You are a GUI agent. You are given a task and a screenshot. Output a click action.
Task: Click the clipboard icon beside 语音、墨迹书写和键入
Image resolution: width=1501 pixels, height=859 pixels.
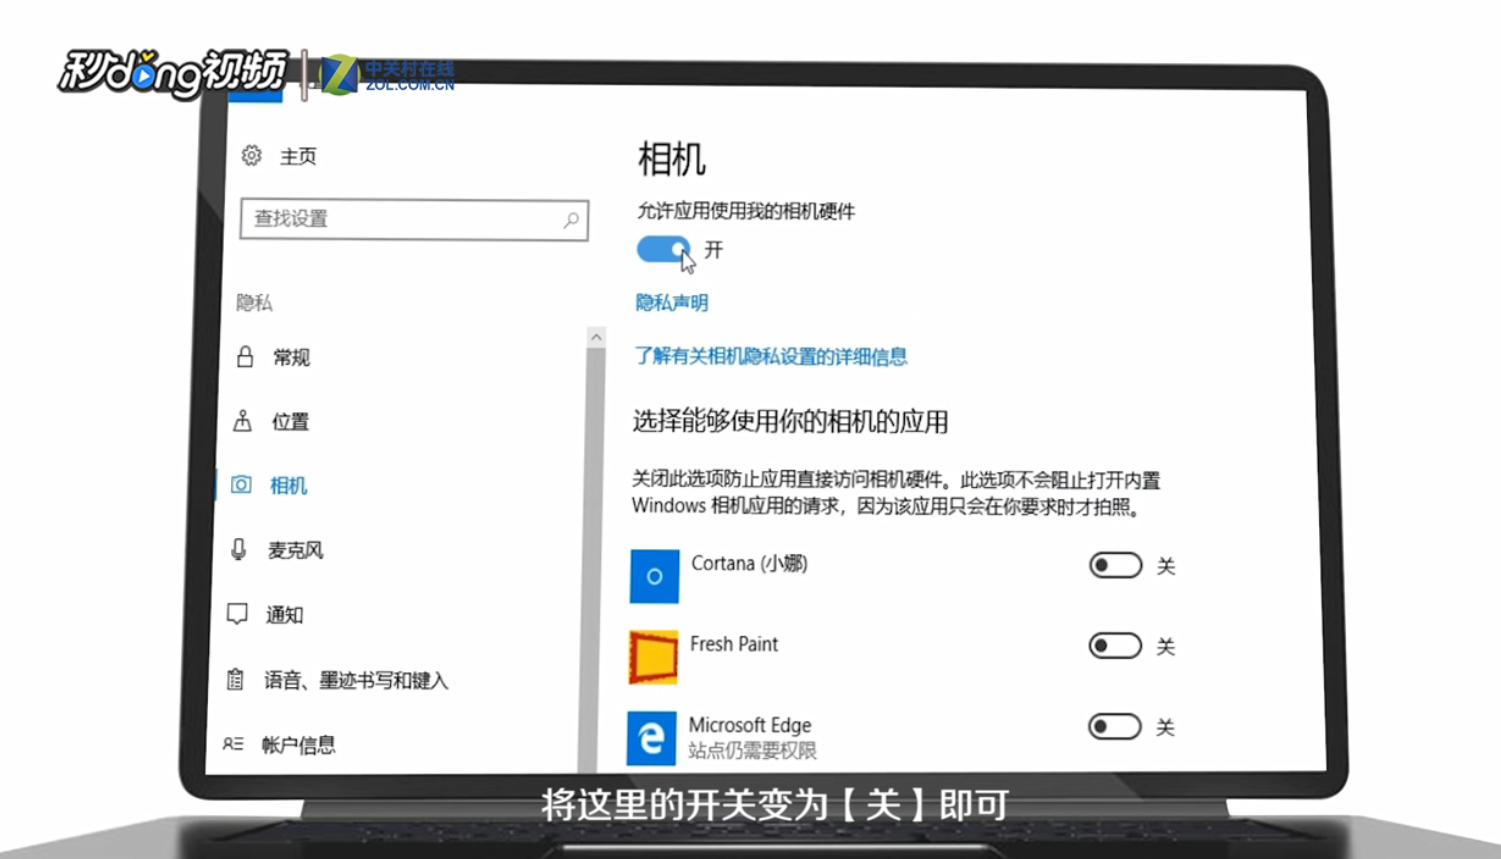click(235, 680)
